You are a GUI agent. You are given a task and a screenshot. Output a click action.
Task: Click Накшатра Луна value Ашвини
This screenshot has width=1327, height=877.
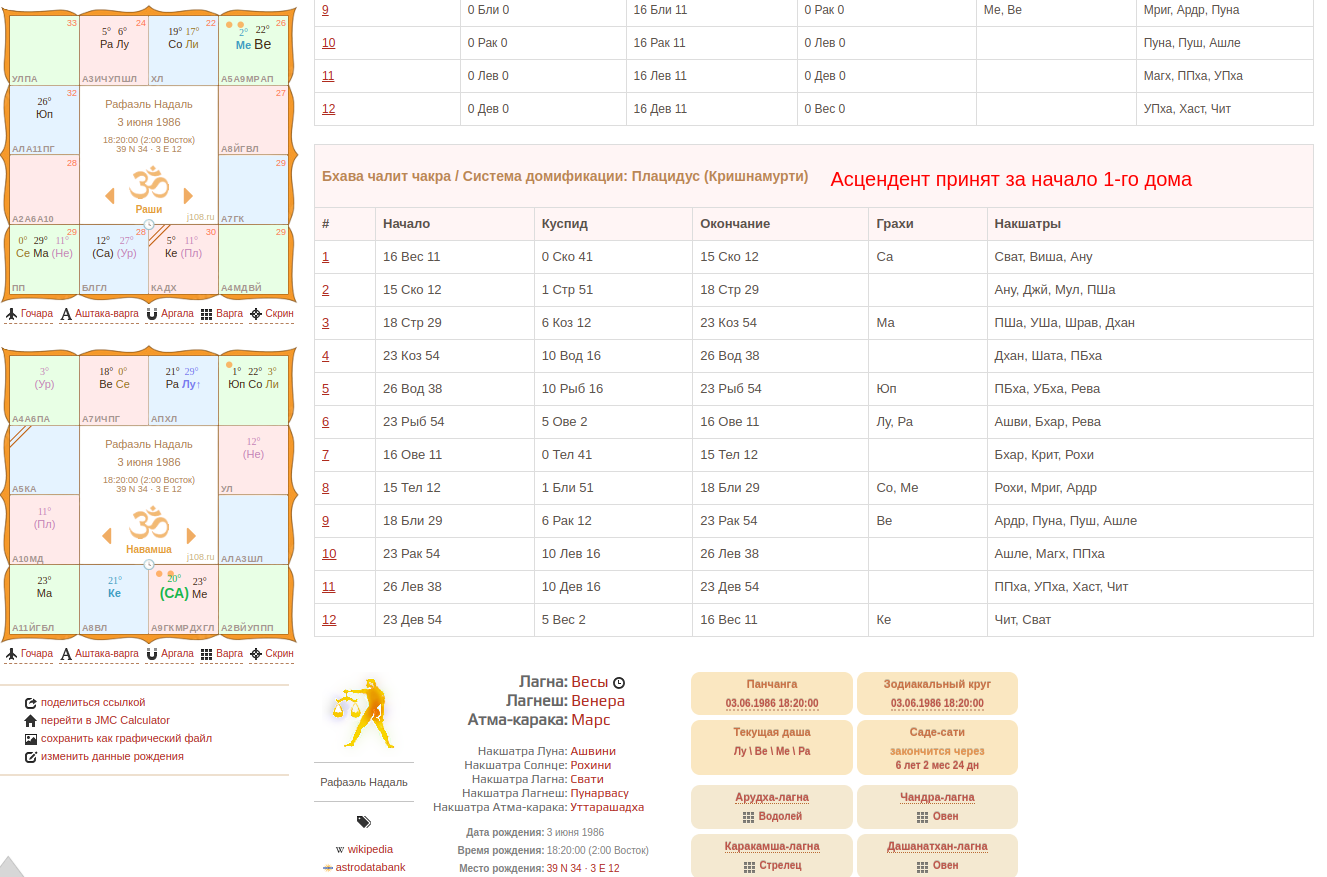click(x=593, y=751)
